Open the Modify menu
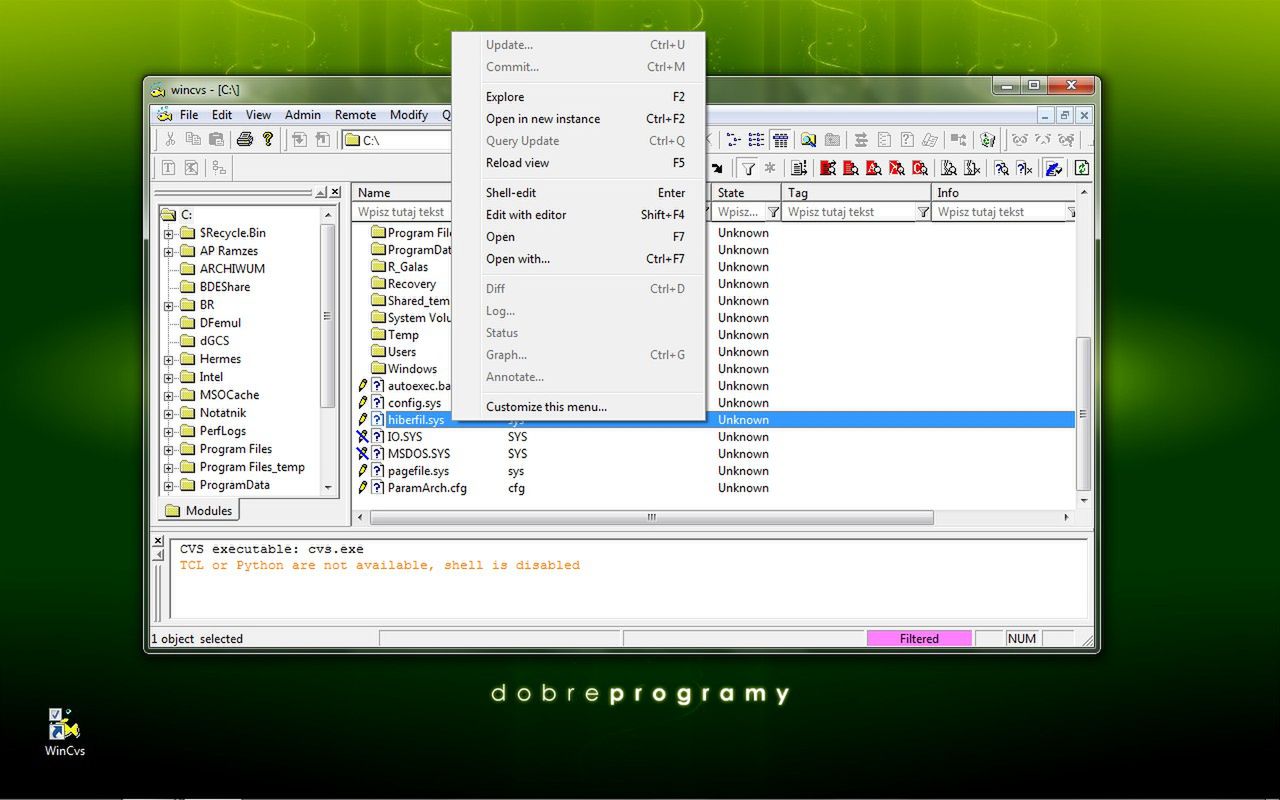The width and height of the screenshot is (1280, 800). tap(409, 115)
